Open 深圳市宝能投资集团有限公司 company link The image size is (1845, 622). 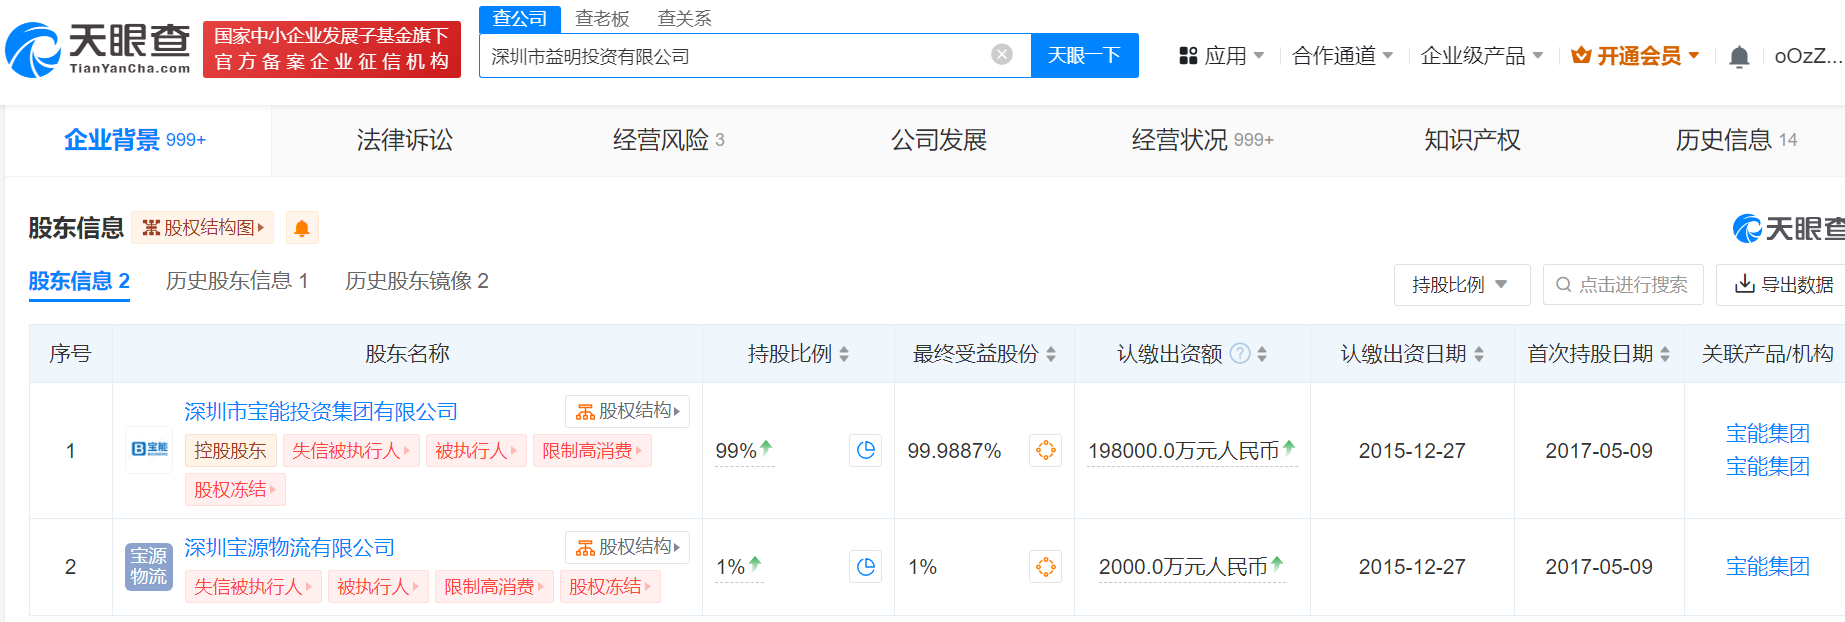[321, 412]
